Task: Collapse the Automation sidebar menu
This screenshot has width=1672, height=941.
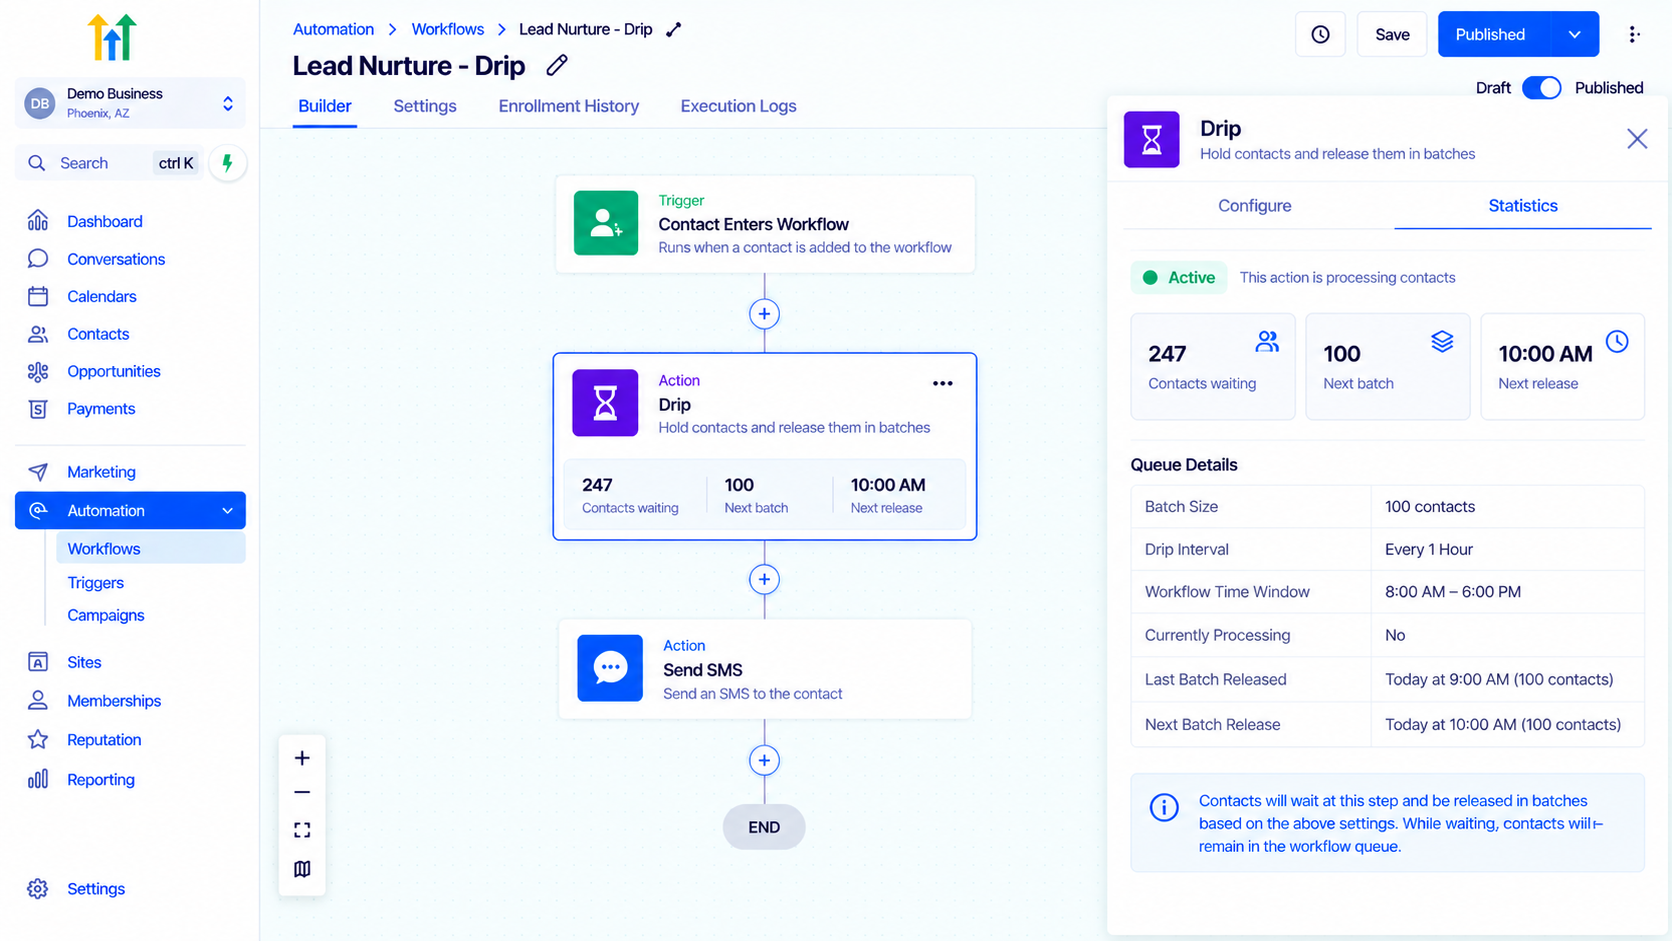Action: (227, 511)
